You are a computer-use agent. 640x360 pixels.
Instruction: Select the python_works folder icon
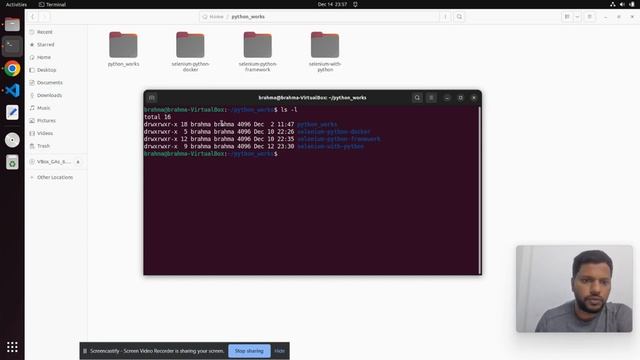(123, 45)
